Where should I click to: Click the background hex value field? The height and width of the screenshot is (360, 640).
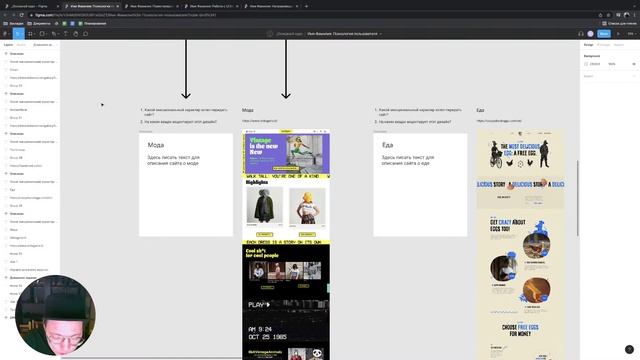tap(595, 64)
